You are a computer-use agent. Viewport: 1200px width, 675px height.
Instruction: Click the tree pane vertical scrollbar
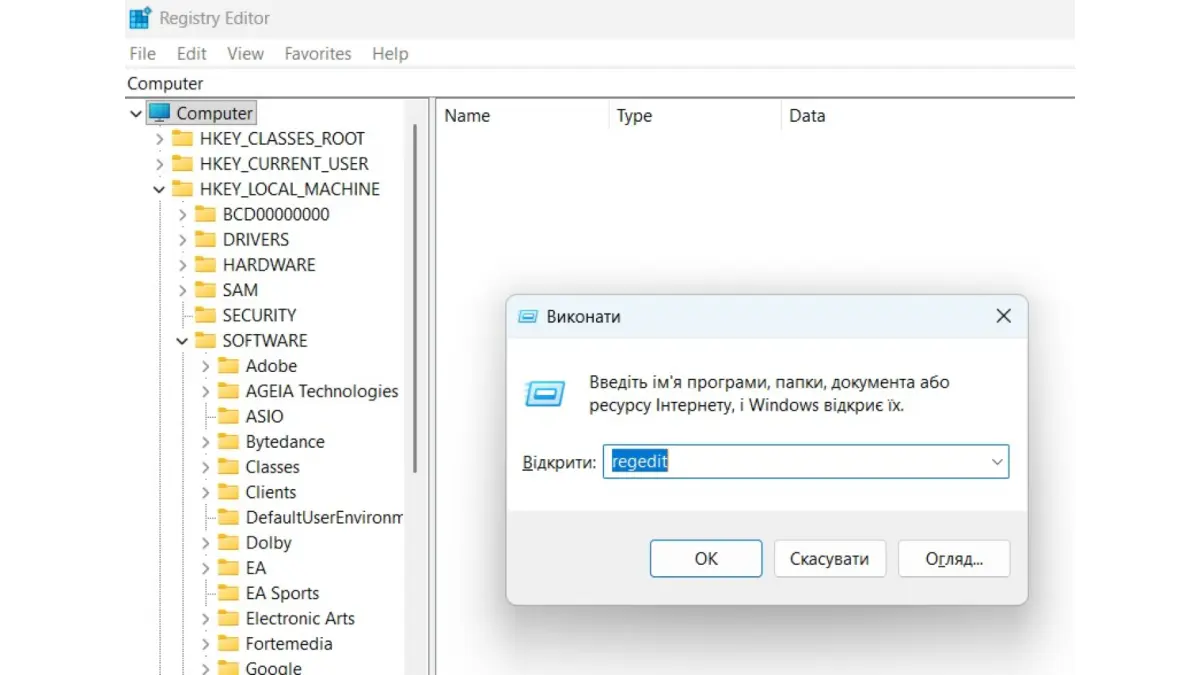tap(415, 300)
